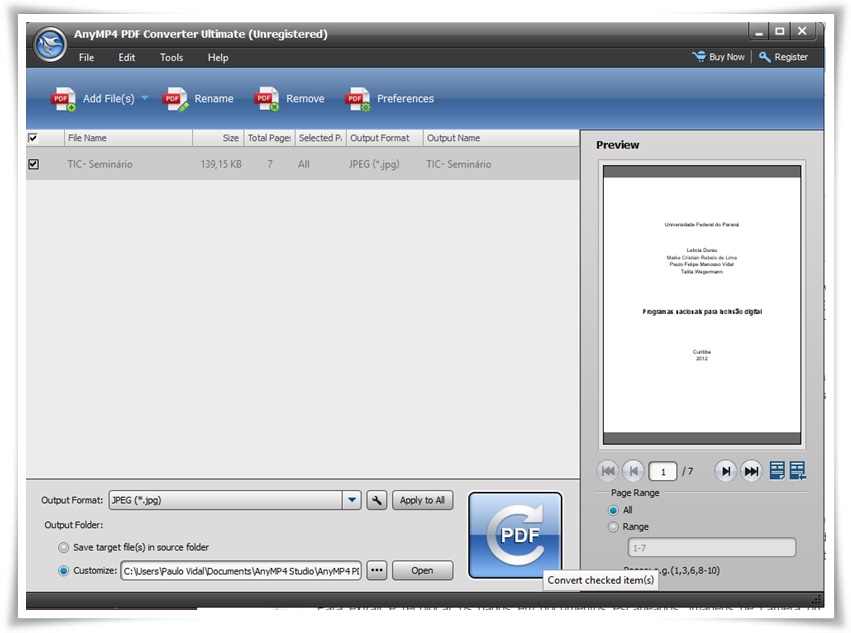Screen dimensions: 851x633
Task: Sort by File Name column header
Action: pyautogui.click(x=129, y=138)
